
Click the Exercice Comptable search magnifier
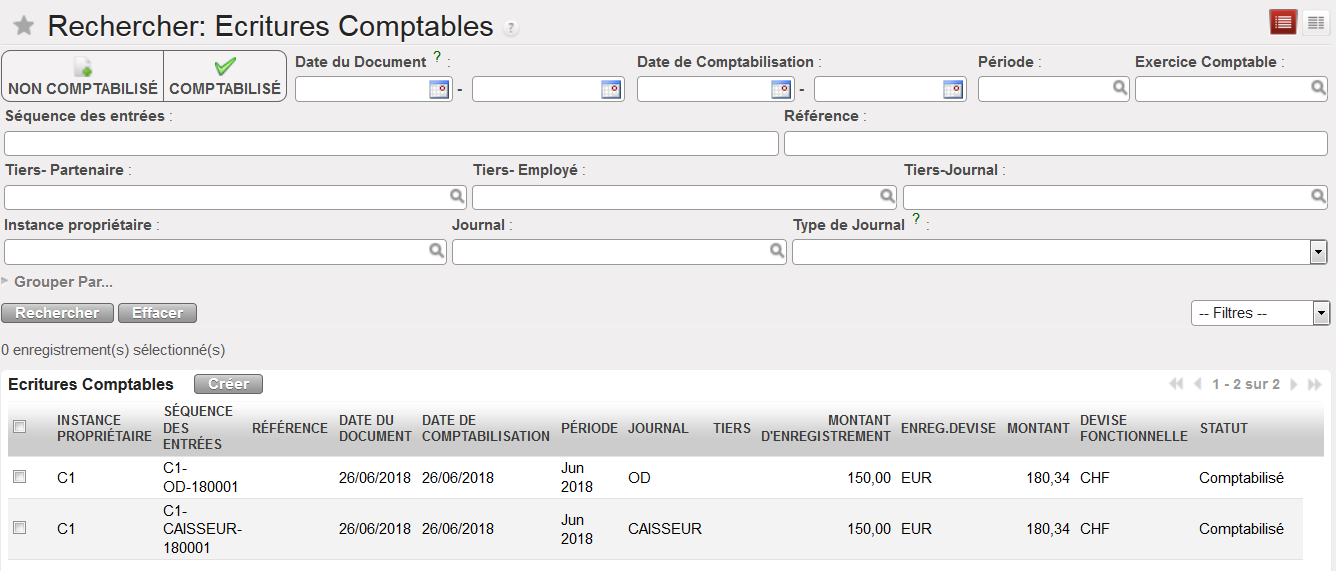[1318, 88]
